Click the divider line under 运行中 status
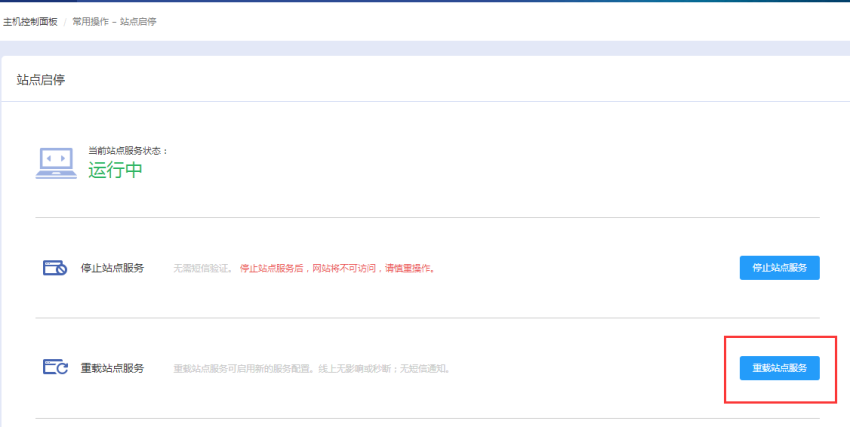 pos(427,217)
